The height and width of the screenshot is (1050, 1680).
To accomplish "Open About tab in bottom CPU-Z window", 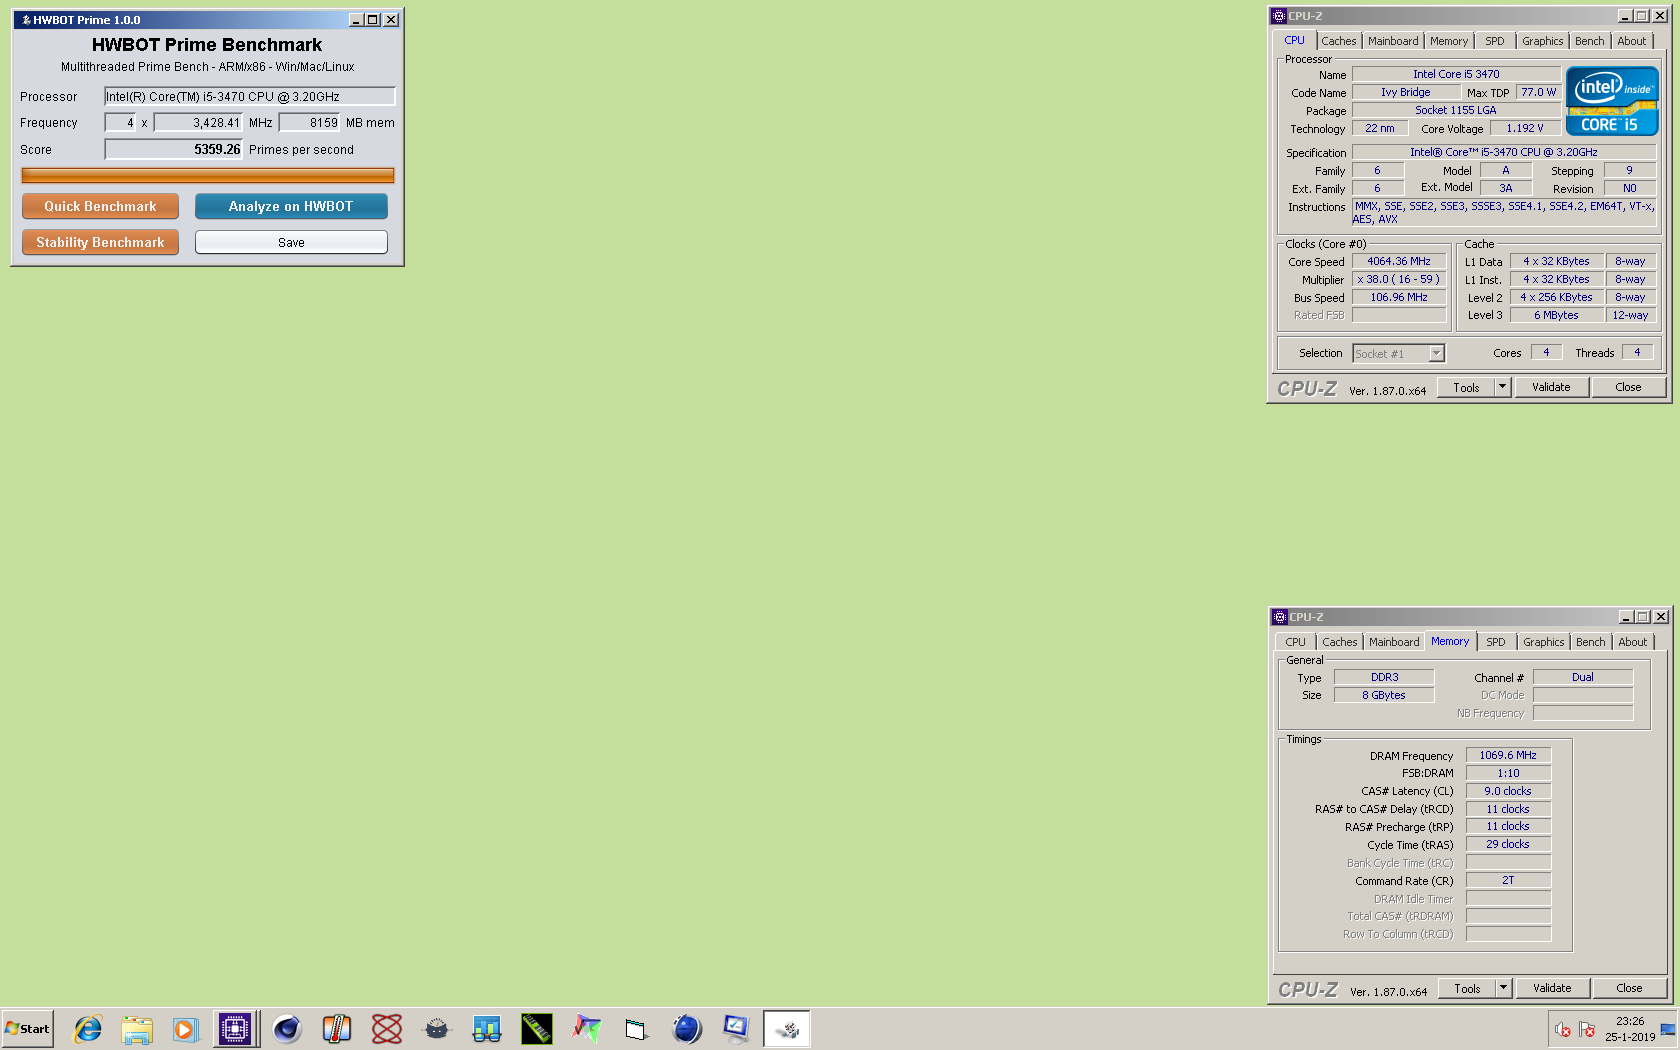I will (1633, 642).
